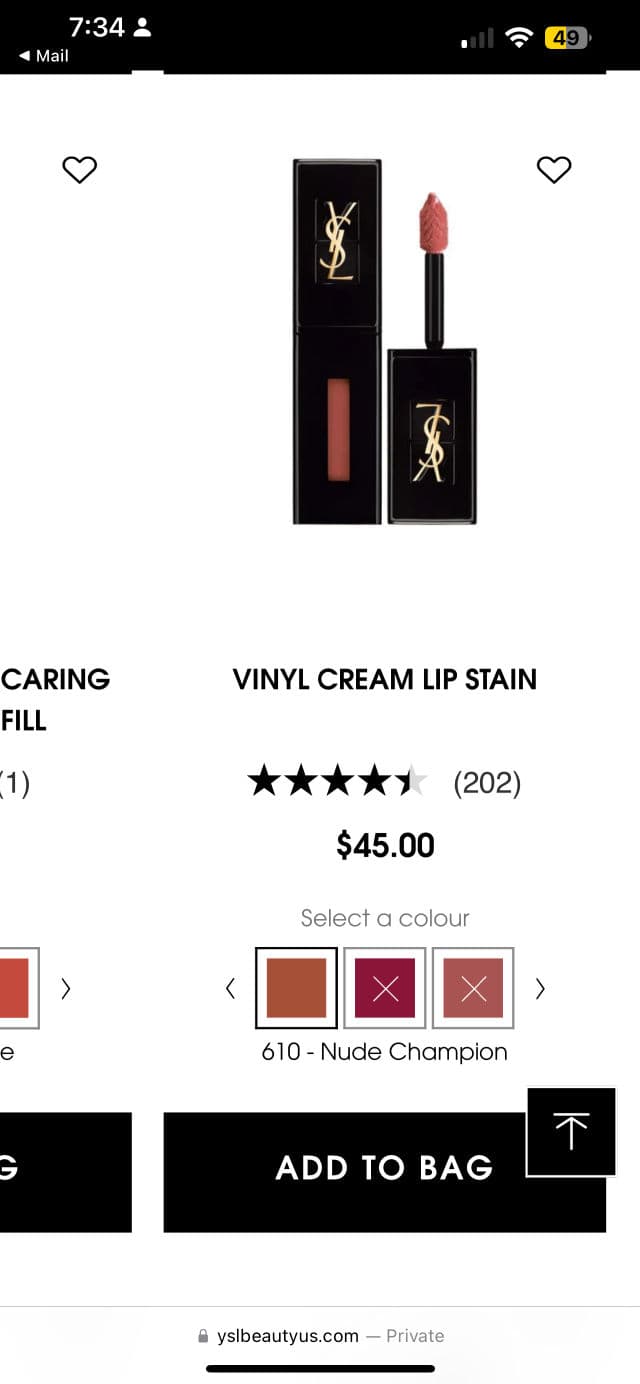Tap the padlock icon beside the URL
The height and width of the screenshot is (1384, 640).
point(204,1336)
